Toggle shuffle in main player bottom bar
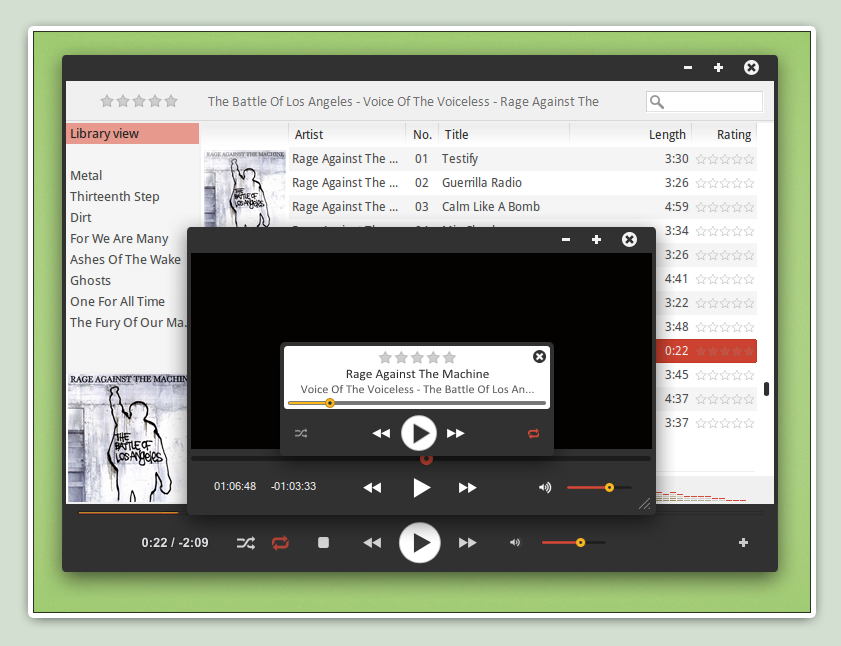 point(246,543)
